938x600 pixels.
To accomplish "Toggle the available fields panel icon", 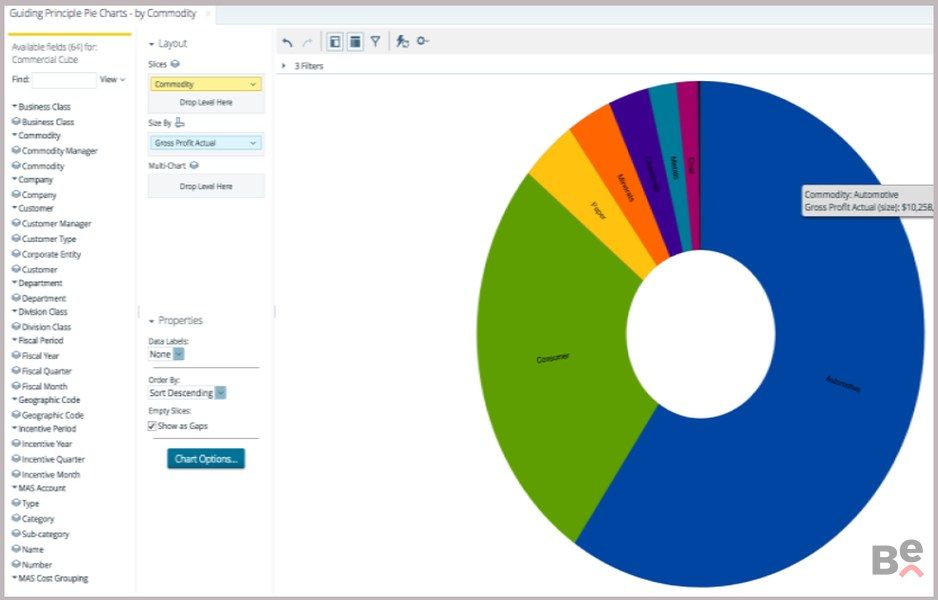I will coord(335,41).
